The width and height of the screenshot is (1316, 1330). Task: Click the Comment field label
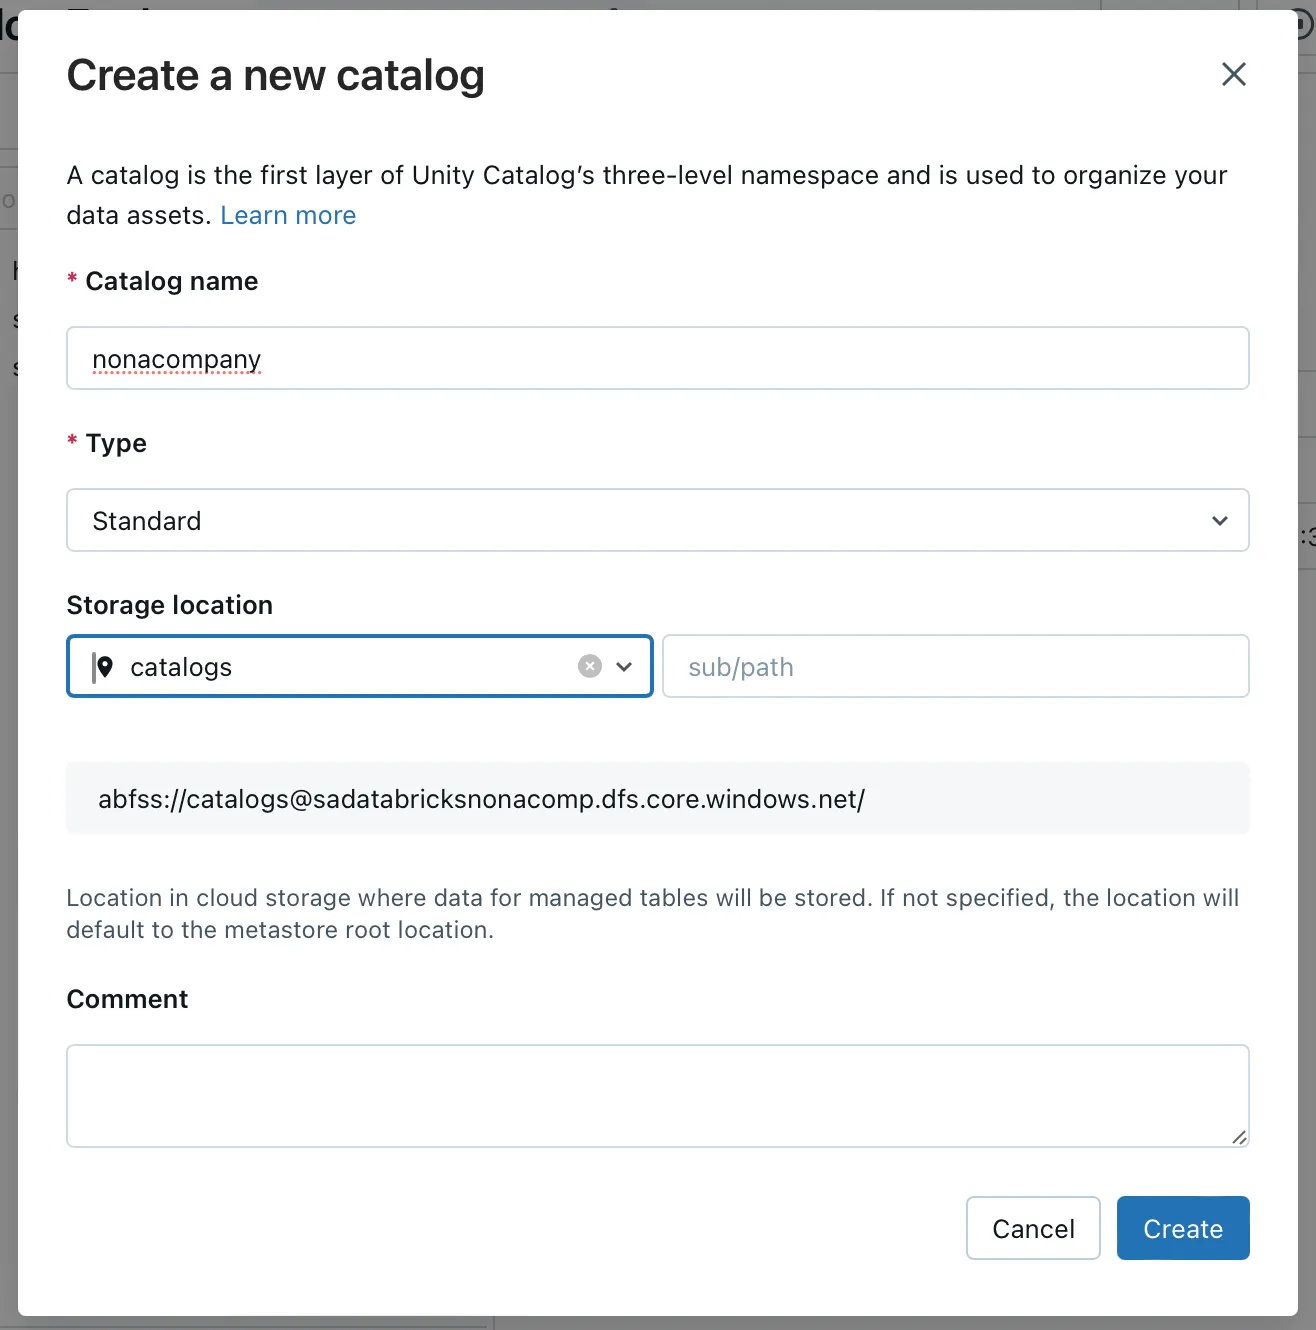pos(127,999)
